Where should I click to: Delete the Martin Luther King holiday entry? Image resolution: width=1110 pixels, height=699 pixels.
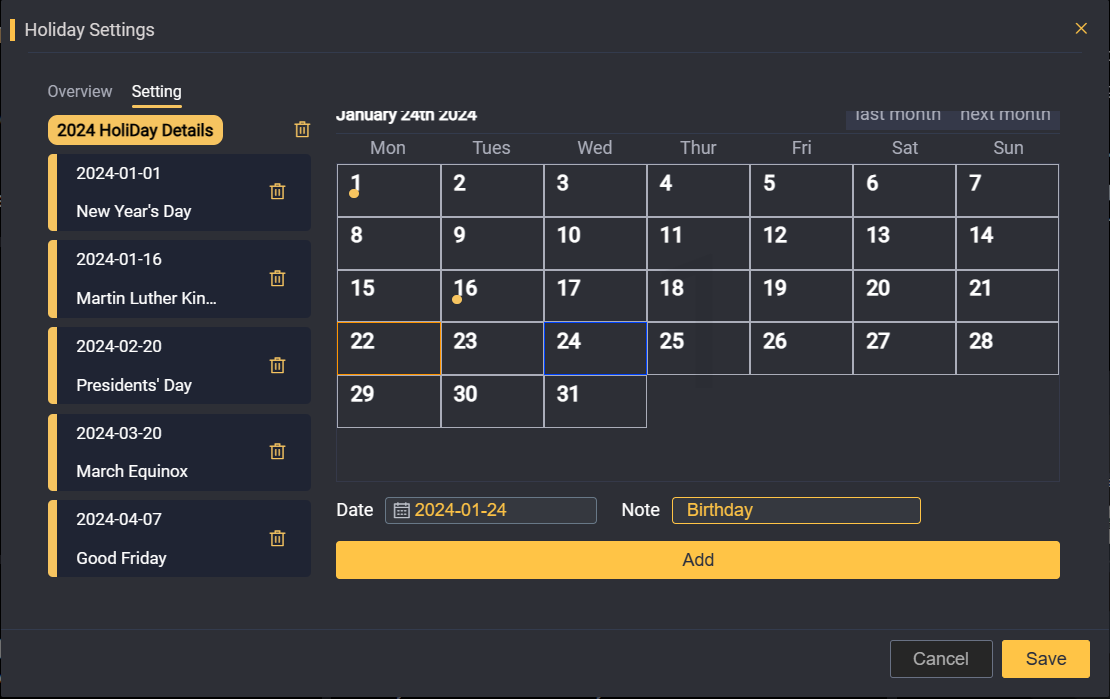pos(278,279)
